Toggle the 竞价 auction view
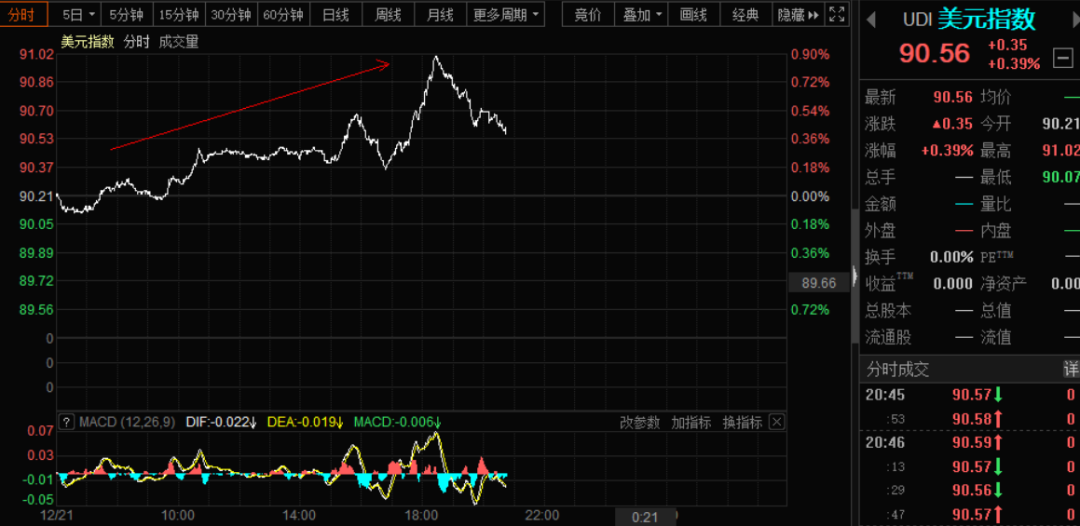Image resolution: width=1080 pixels, height=526 pixels. point(589,15)
